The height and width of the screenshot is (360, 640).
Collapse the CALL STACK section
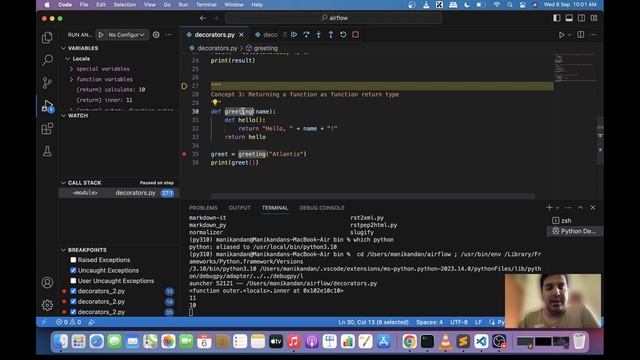pyautogui.click(x=84, y=183)
